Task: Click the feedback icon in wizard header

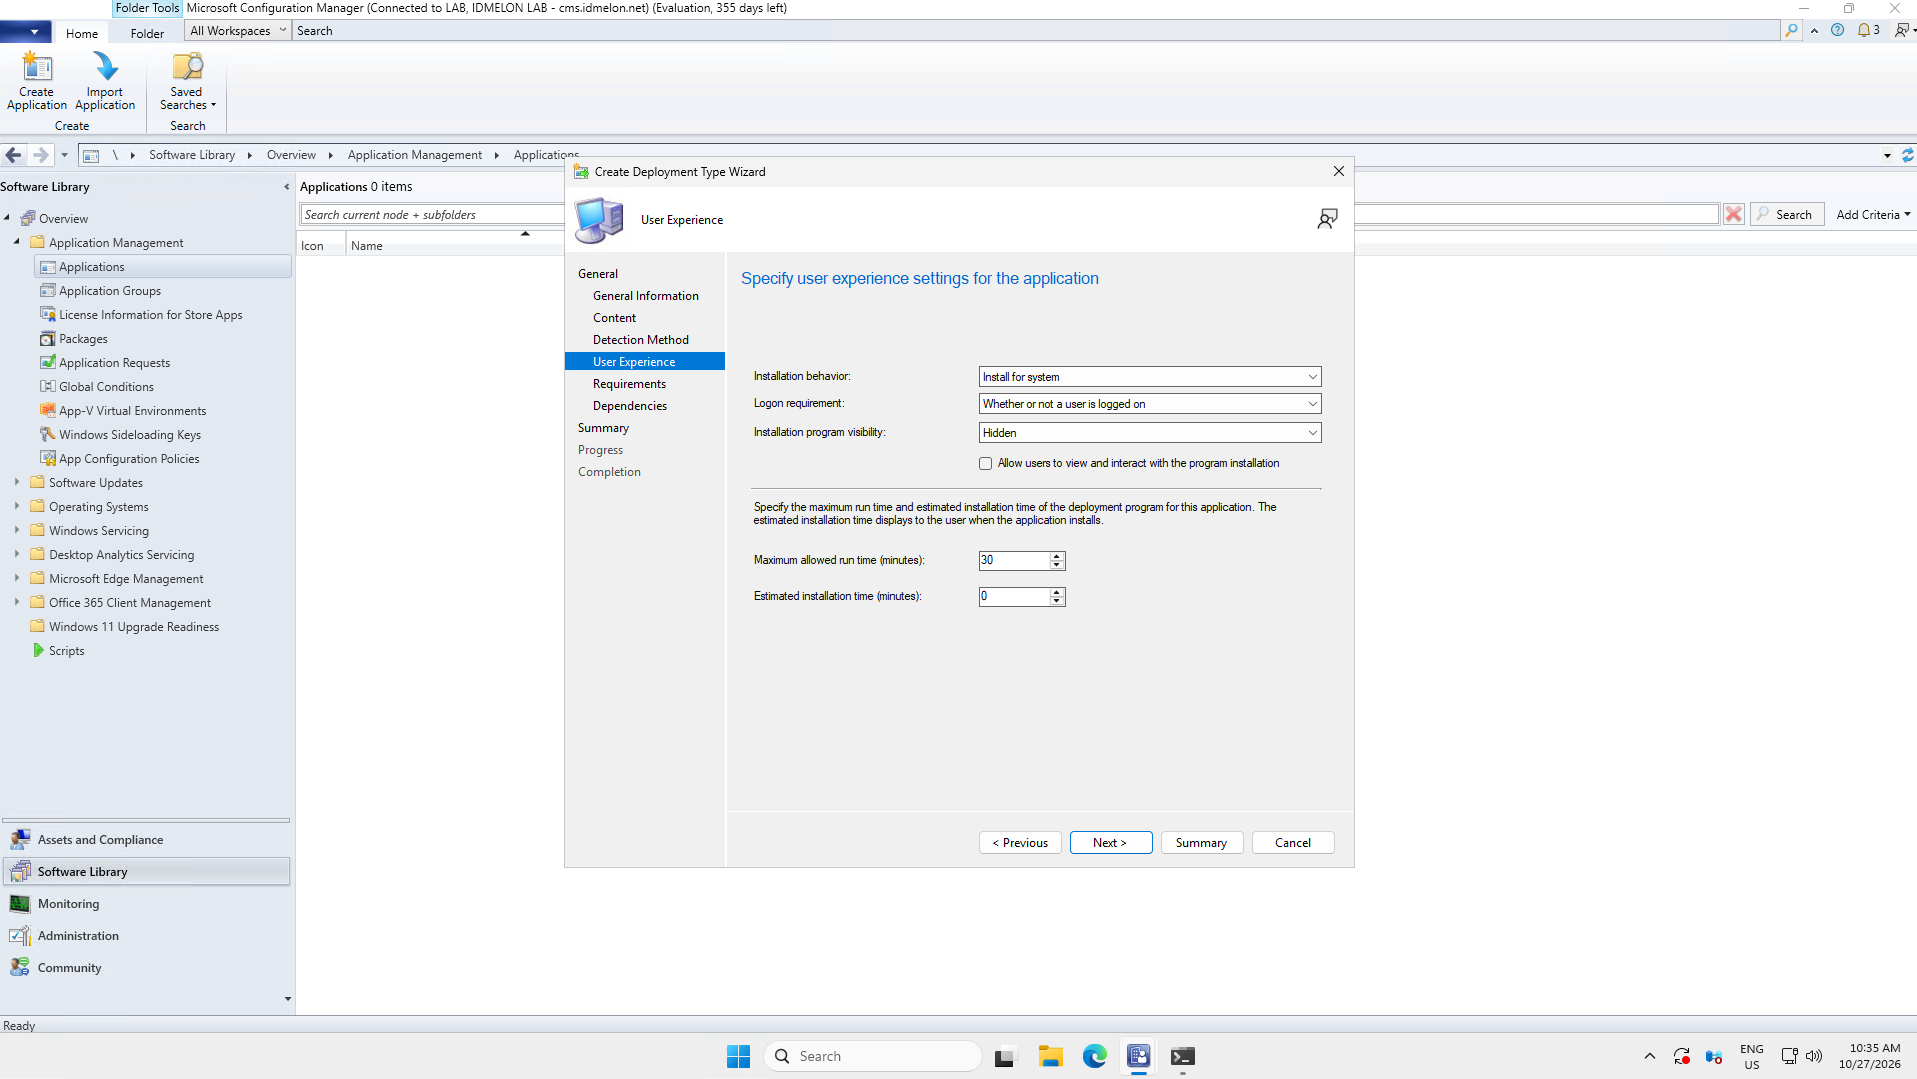Action: 1327,219
